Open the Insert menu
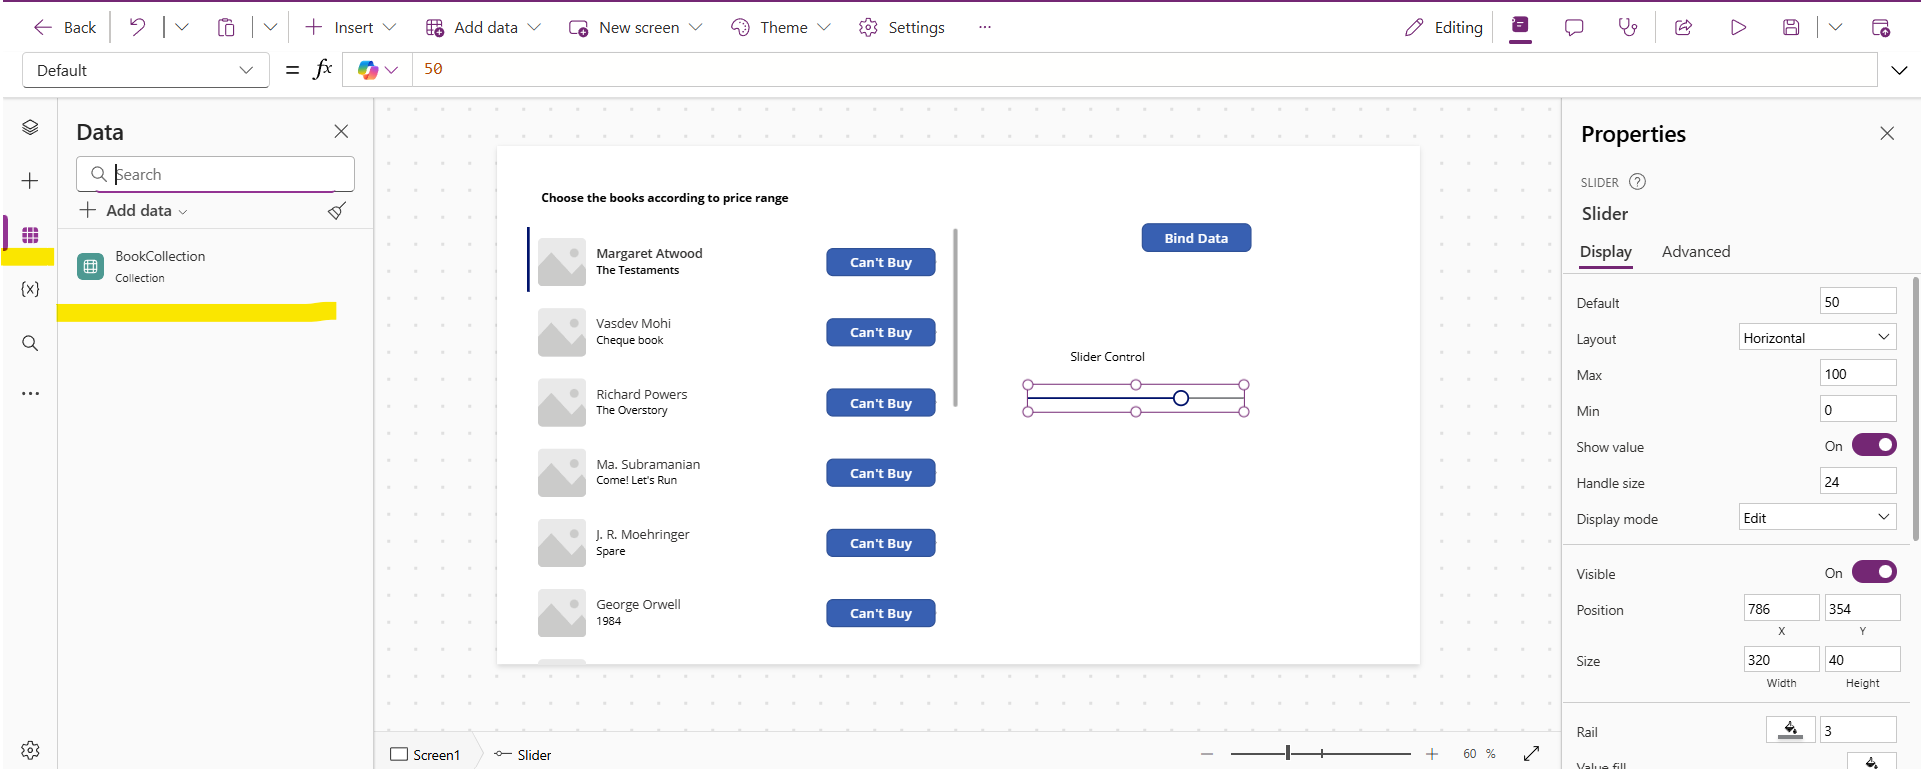This screenshot has height=769, width=1921. tap(351, 28)
